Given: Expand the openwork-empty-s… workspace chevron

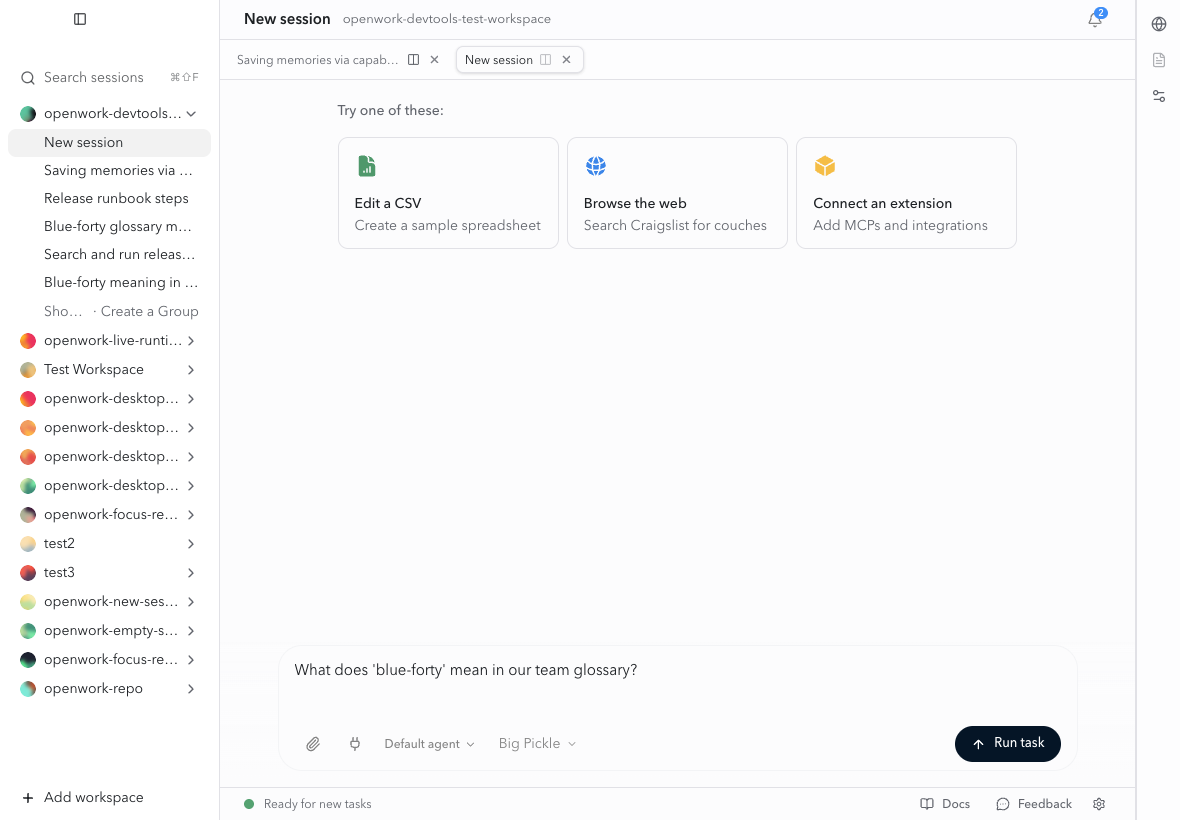Looking at the screenshot, I should coord(191,630).
